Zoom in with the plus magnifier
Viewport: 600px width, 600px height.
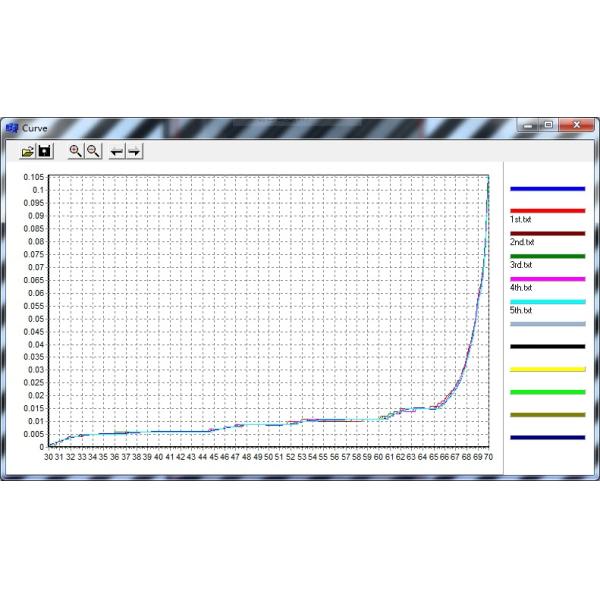click(75, 151)
